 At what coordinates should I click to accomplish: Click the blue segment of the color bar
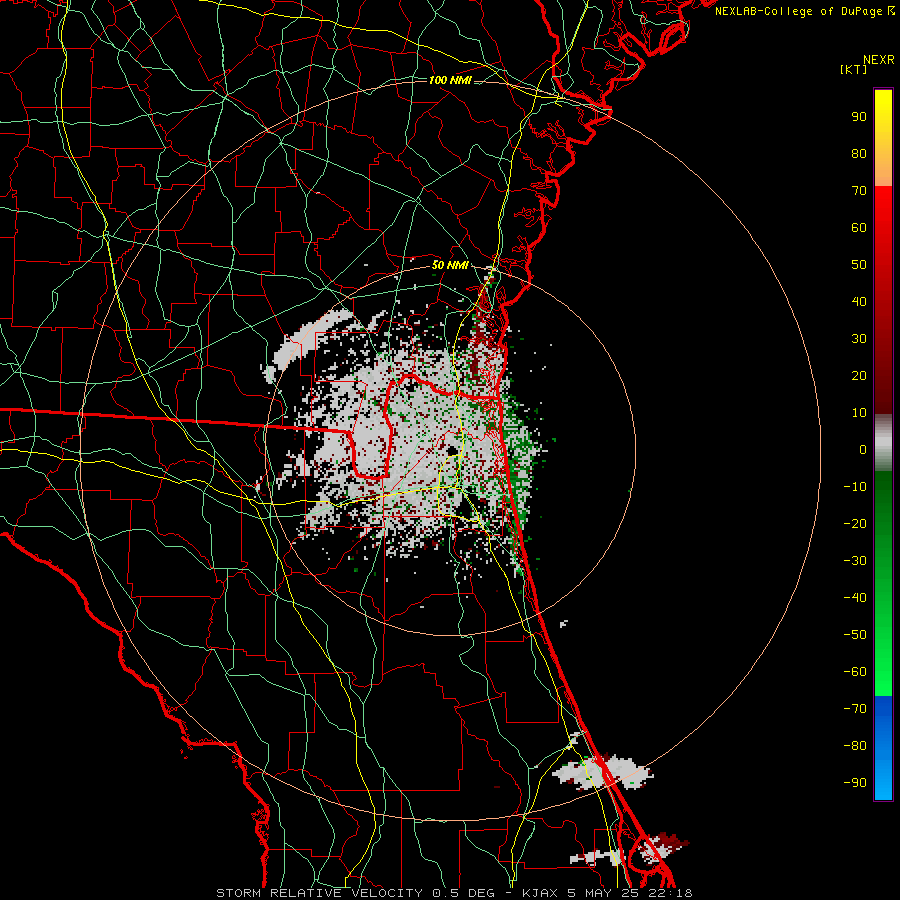click(x=883, y=748)
